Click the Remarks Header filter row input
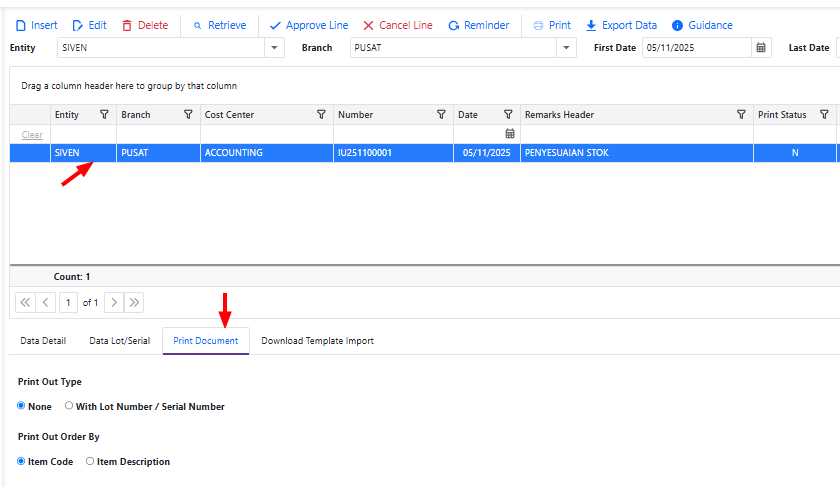 pyautogui.click(x=637, y=134)
